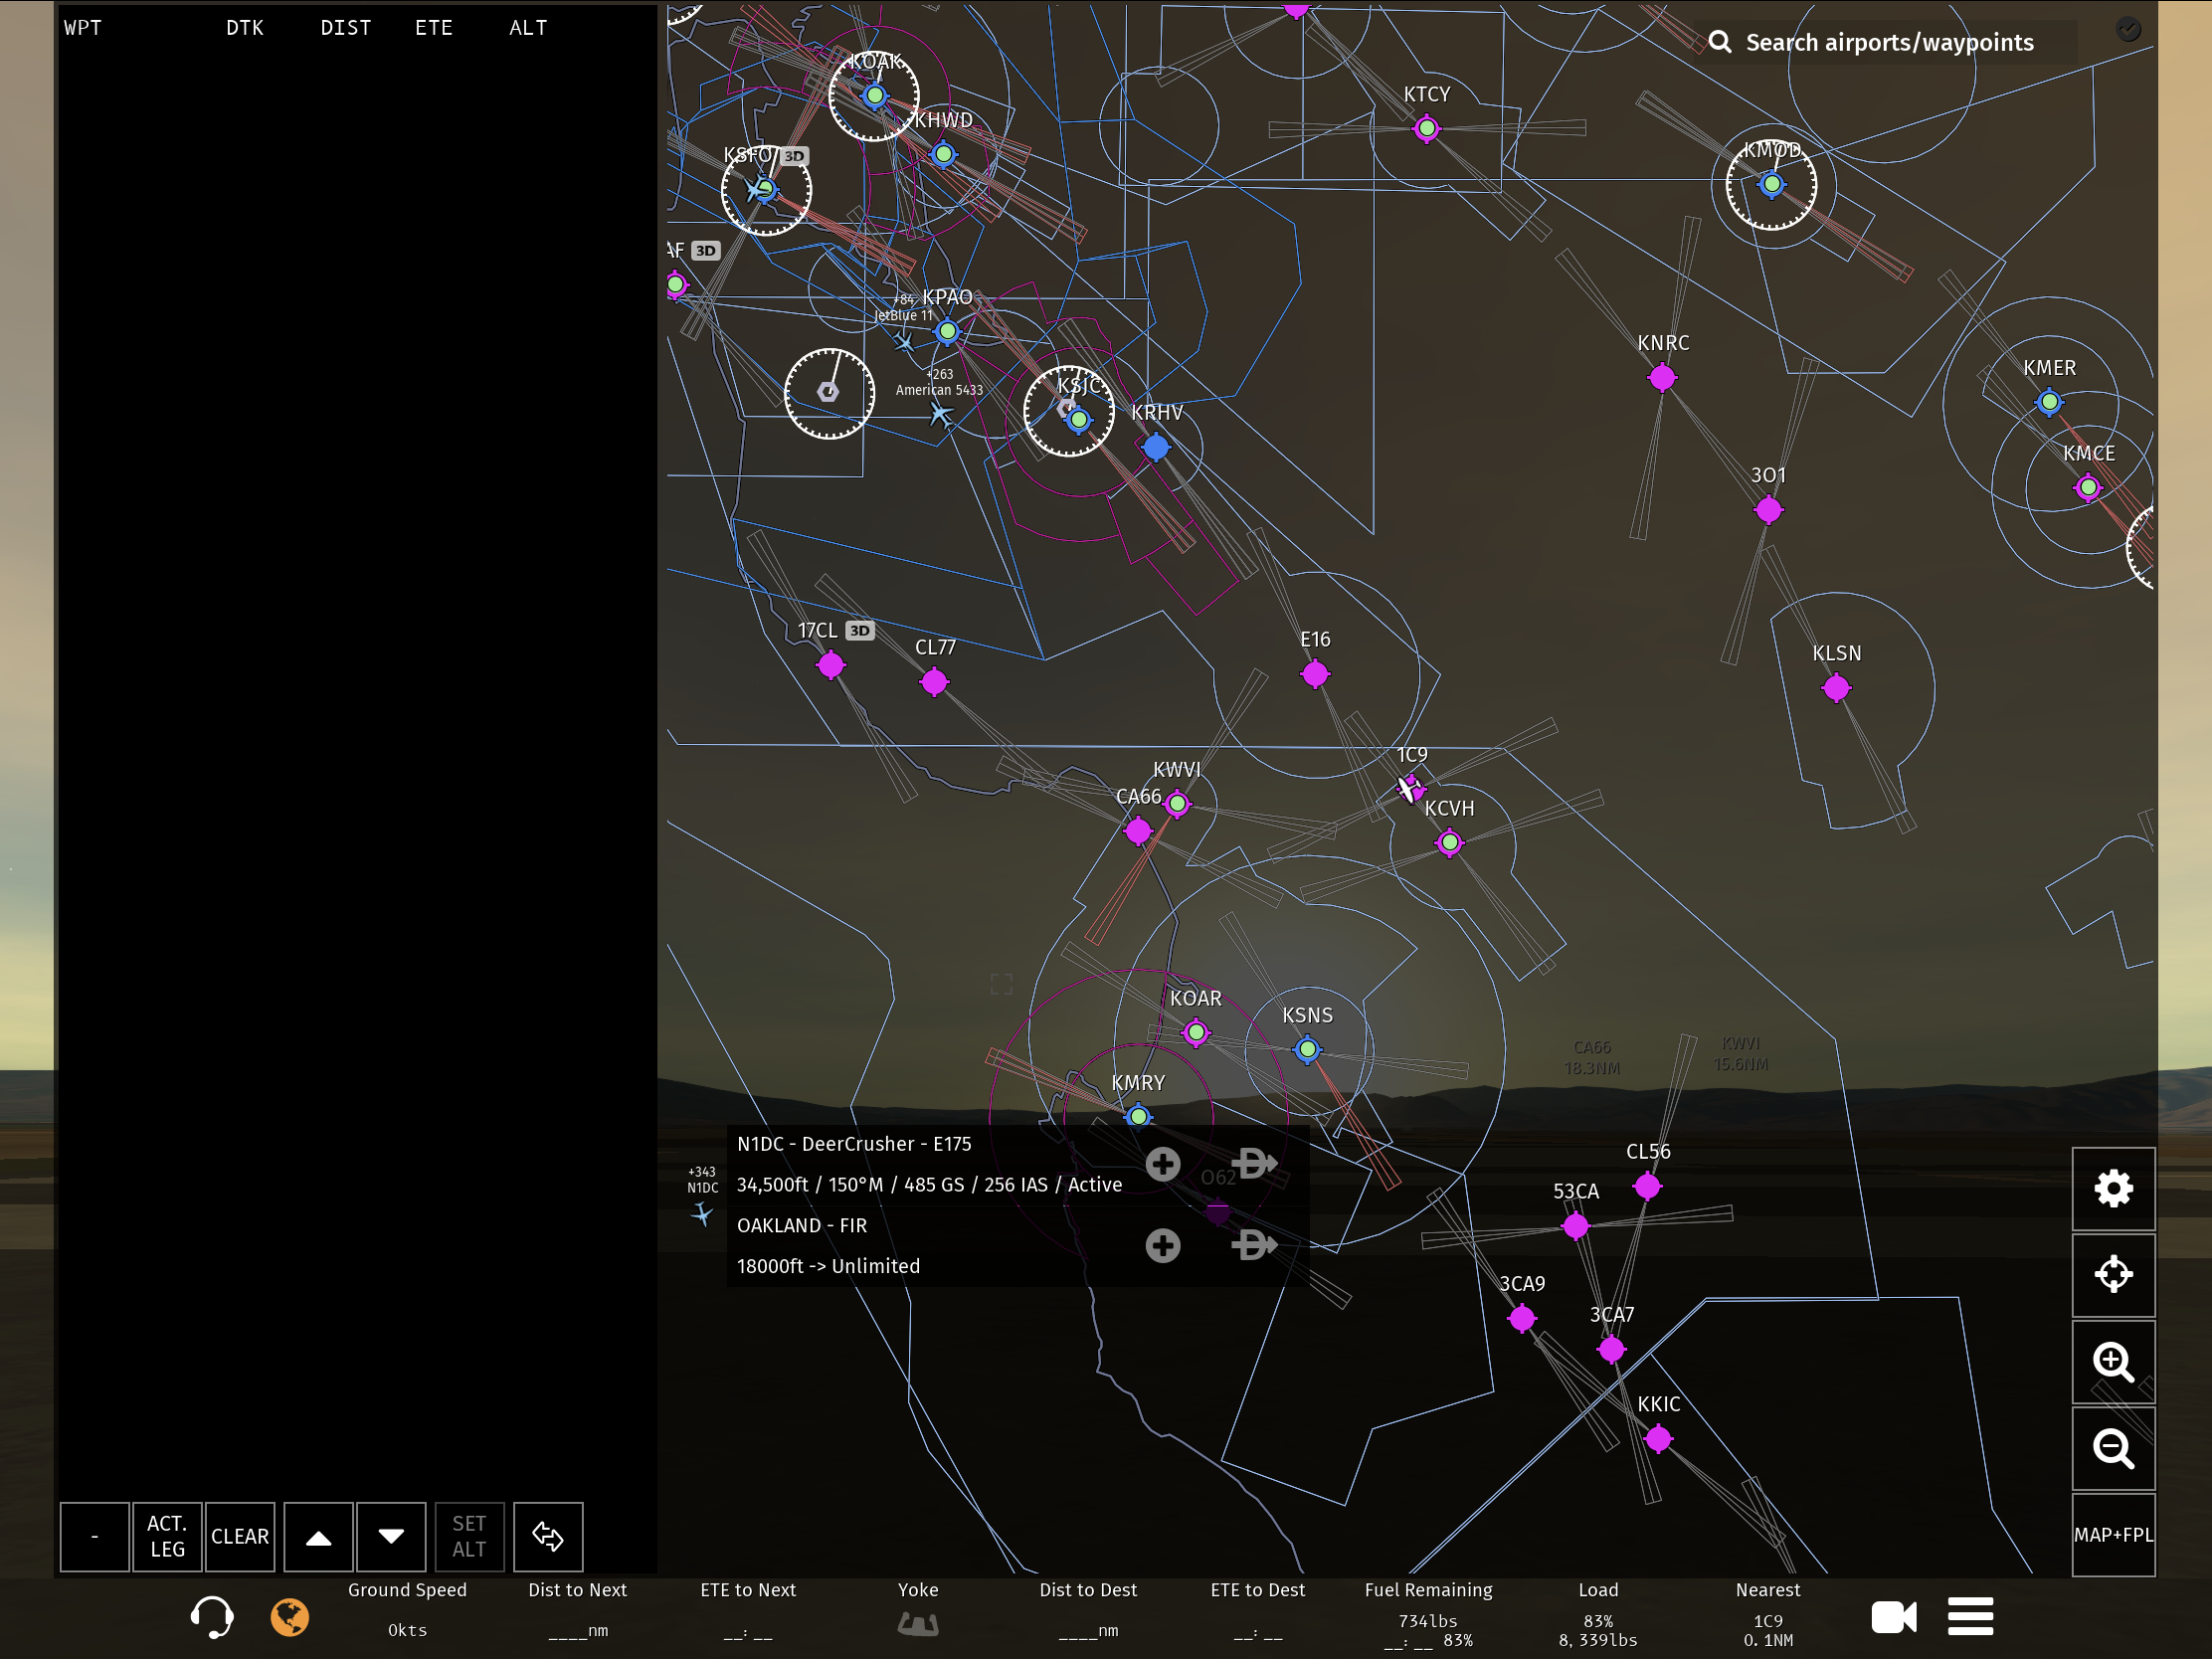
Task: Click CLEAR flight plan button
Action: coord(239,1536)
